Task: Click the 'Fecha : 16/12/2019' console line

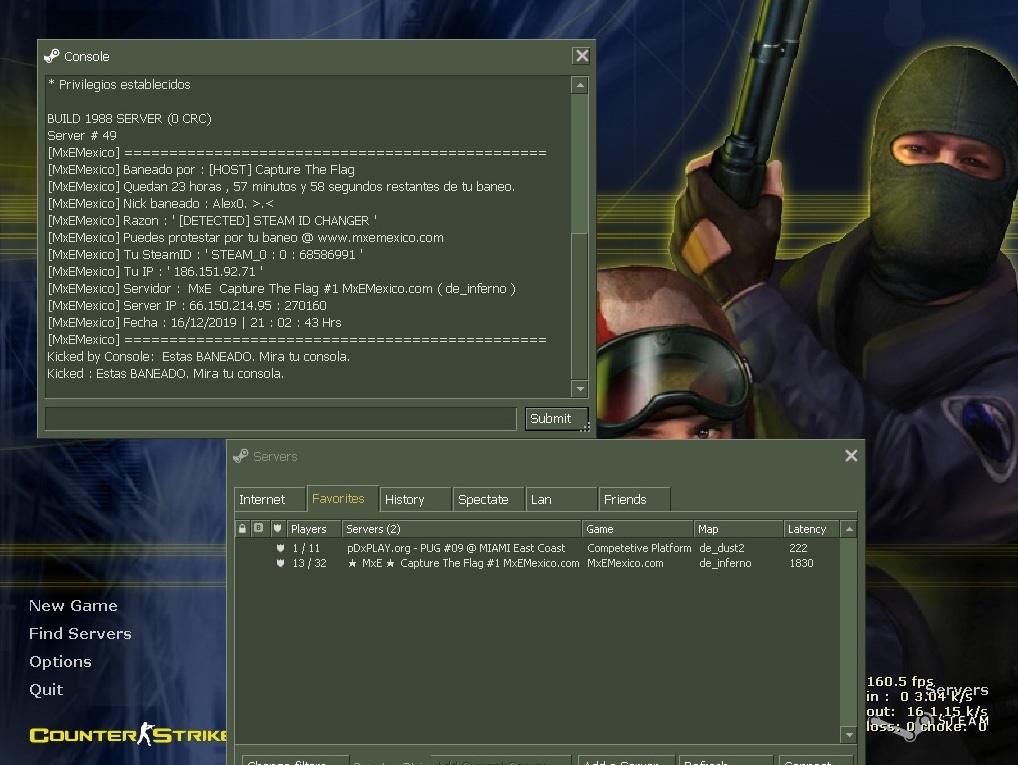Action: [x=194, y=322]
